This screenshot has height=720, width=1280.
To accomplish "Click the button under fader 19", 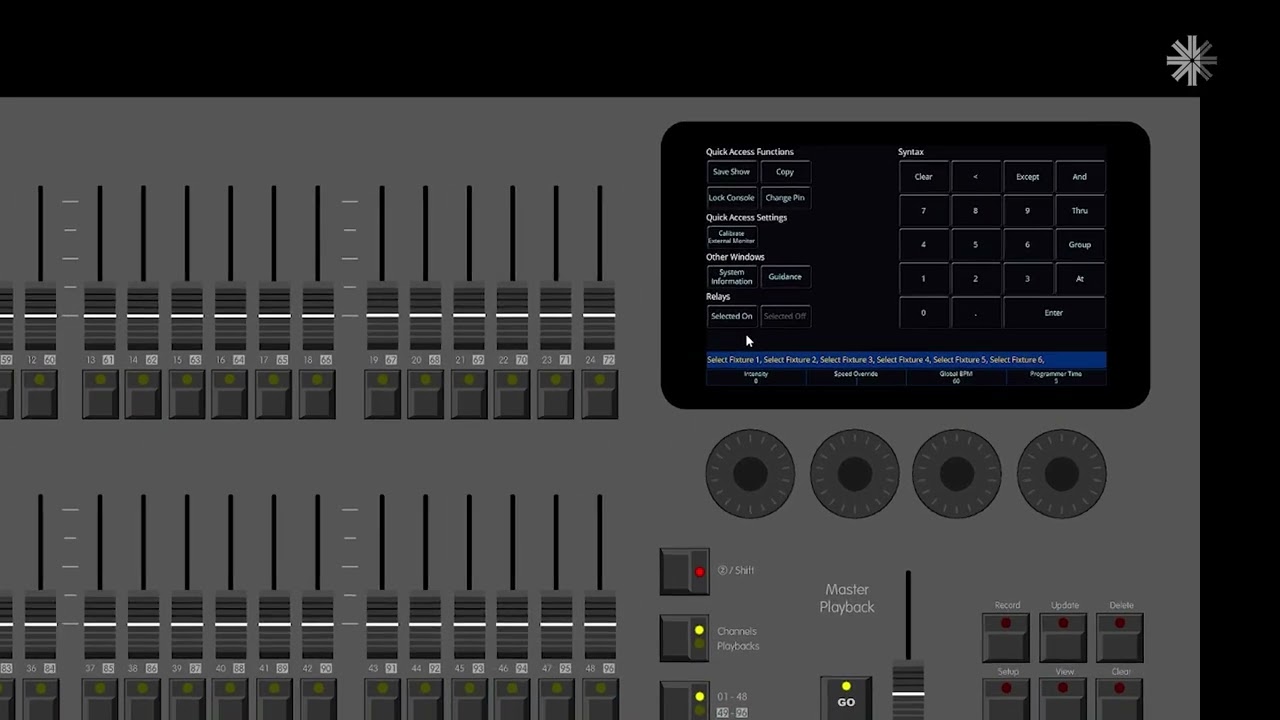I will (381, 392).
